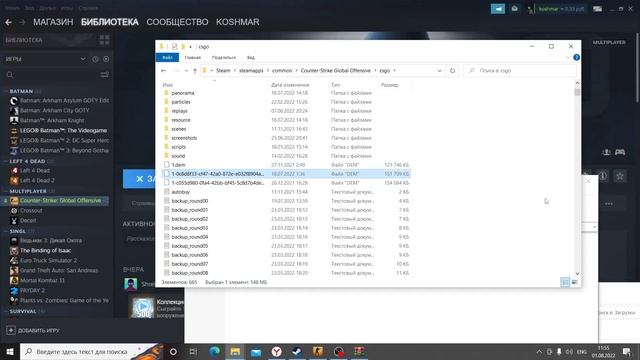Open Task View on taskbar
The image size is (640, 360).
tap(193, 351)
